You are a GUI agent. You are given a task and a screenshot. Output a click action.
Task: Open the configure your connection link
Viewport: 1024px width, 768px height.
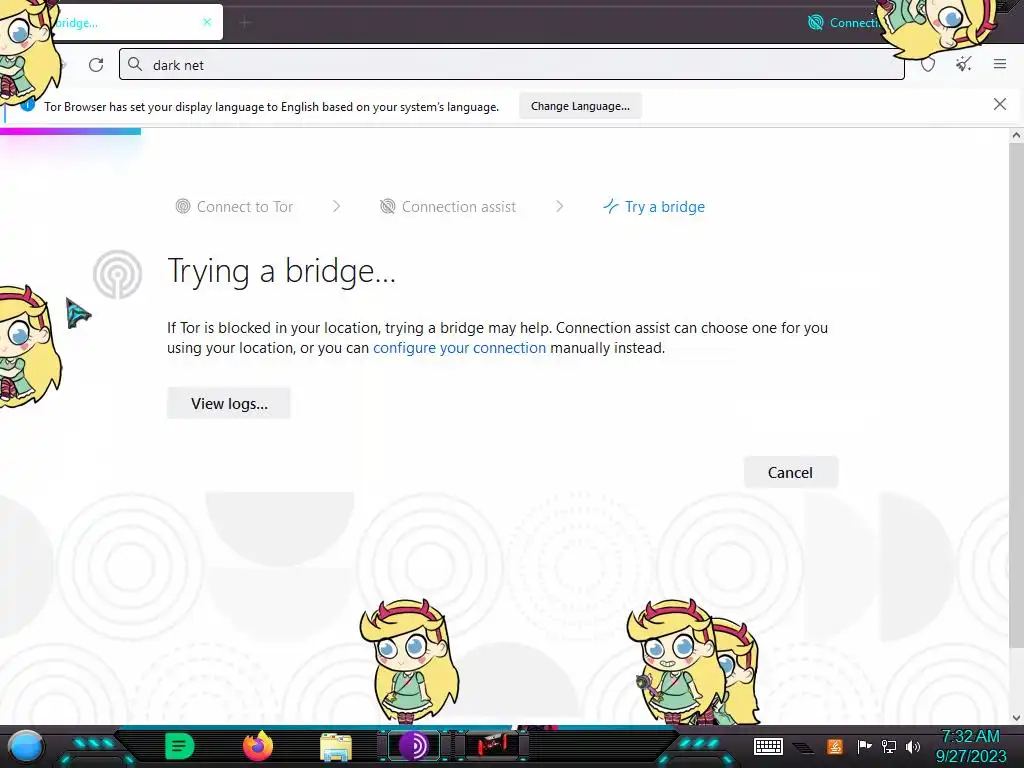pos(459,348)
